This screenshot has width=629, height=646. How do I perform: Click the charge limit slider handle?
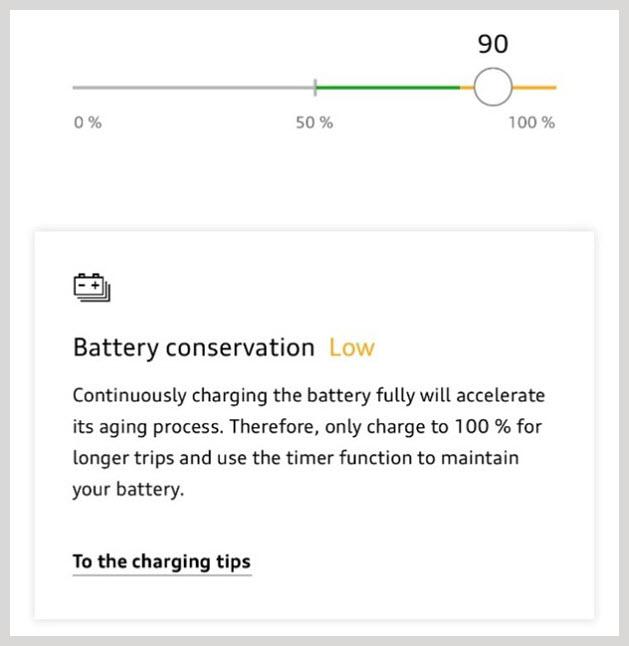pyautogui.click(x=492, y=88)
